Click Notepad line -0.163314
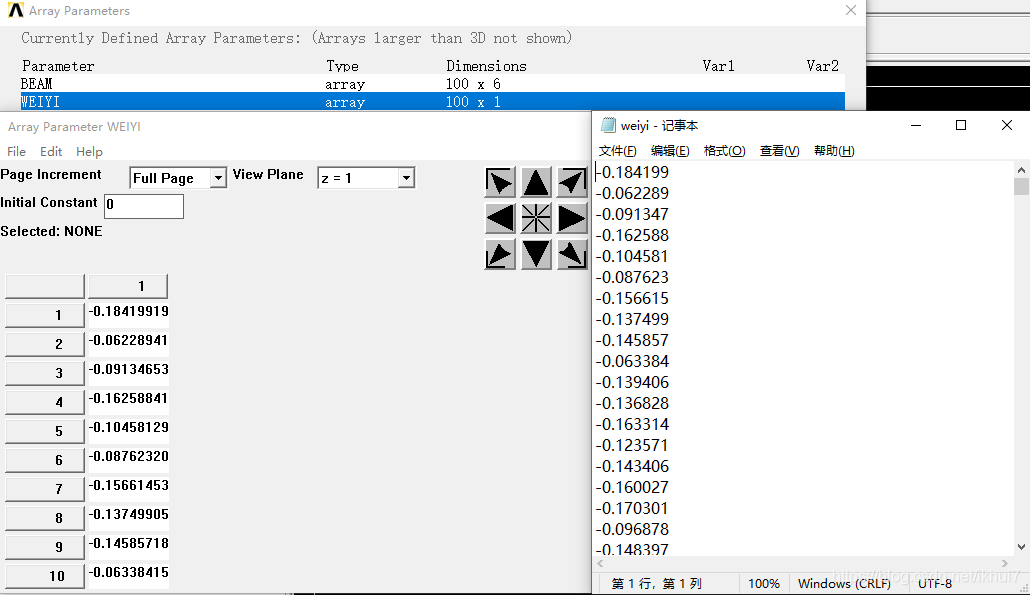The image size is (1030, 595). coord(632,424)
